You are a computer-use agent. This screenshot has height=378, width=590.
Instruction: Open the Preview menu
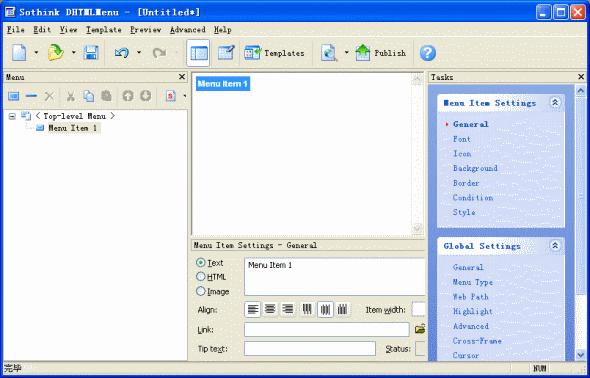point(146,30)
